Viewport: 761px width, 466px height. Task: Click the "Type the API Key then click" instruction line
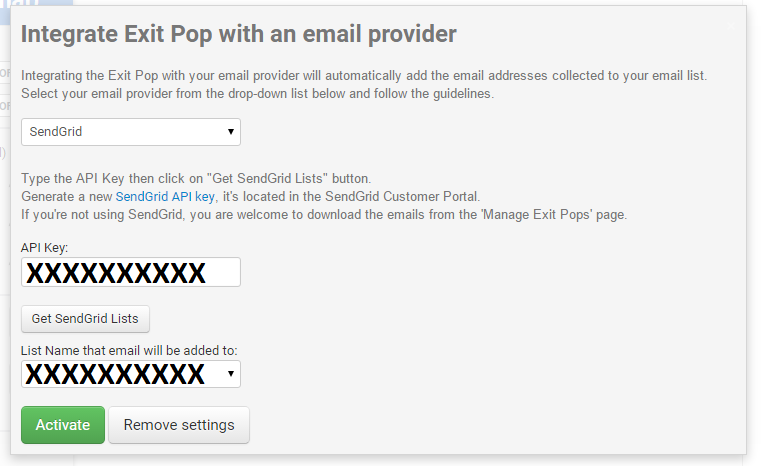[196, 178]
